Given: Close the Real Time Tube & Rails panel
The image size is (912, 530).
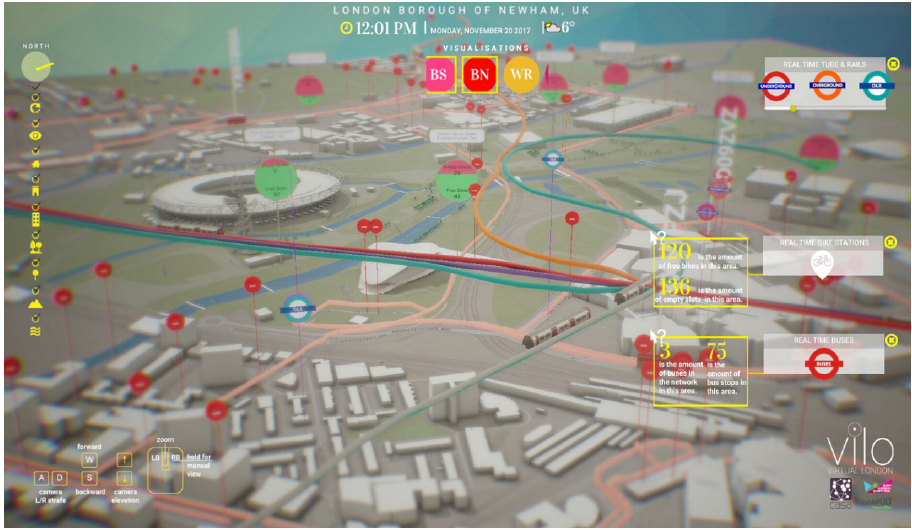Looking at the screenshot, I should [x=893, y=63].
